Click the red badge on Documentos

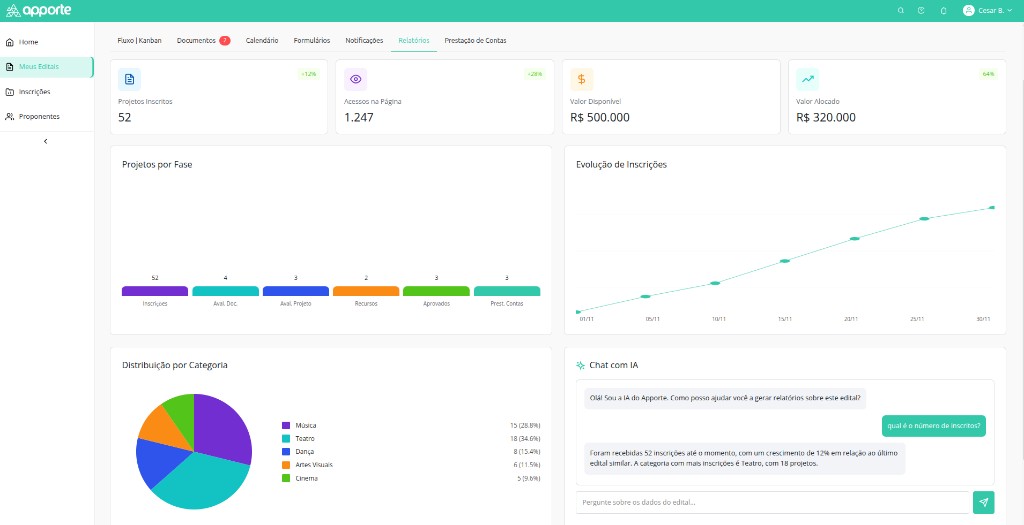point(225,40)
